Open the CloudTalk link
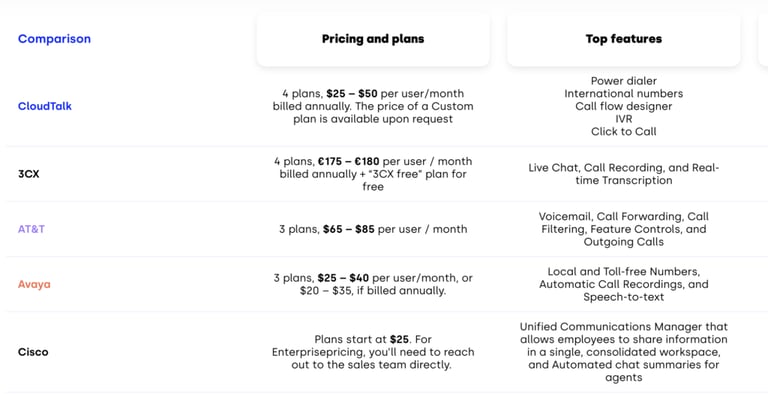The height and width of the screenshot is (394, 768). tap(45, 106)
